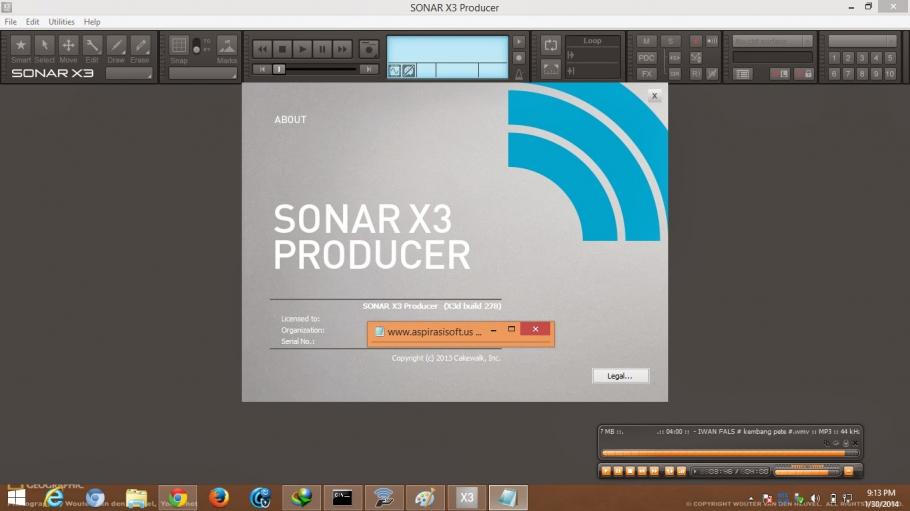Click the crossed-out icon in time display
Viewport: 910px width, 511px height.
(409, 71)
